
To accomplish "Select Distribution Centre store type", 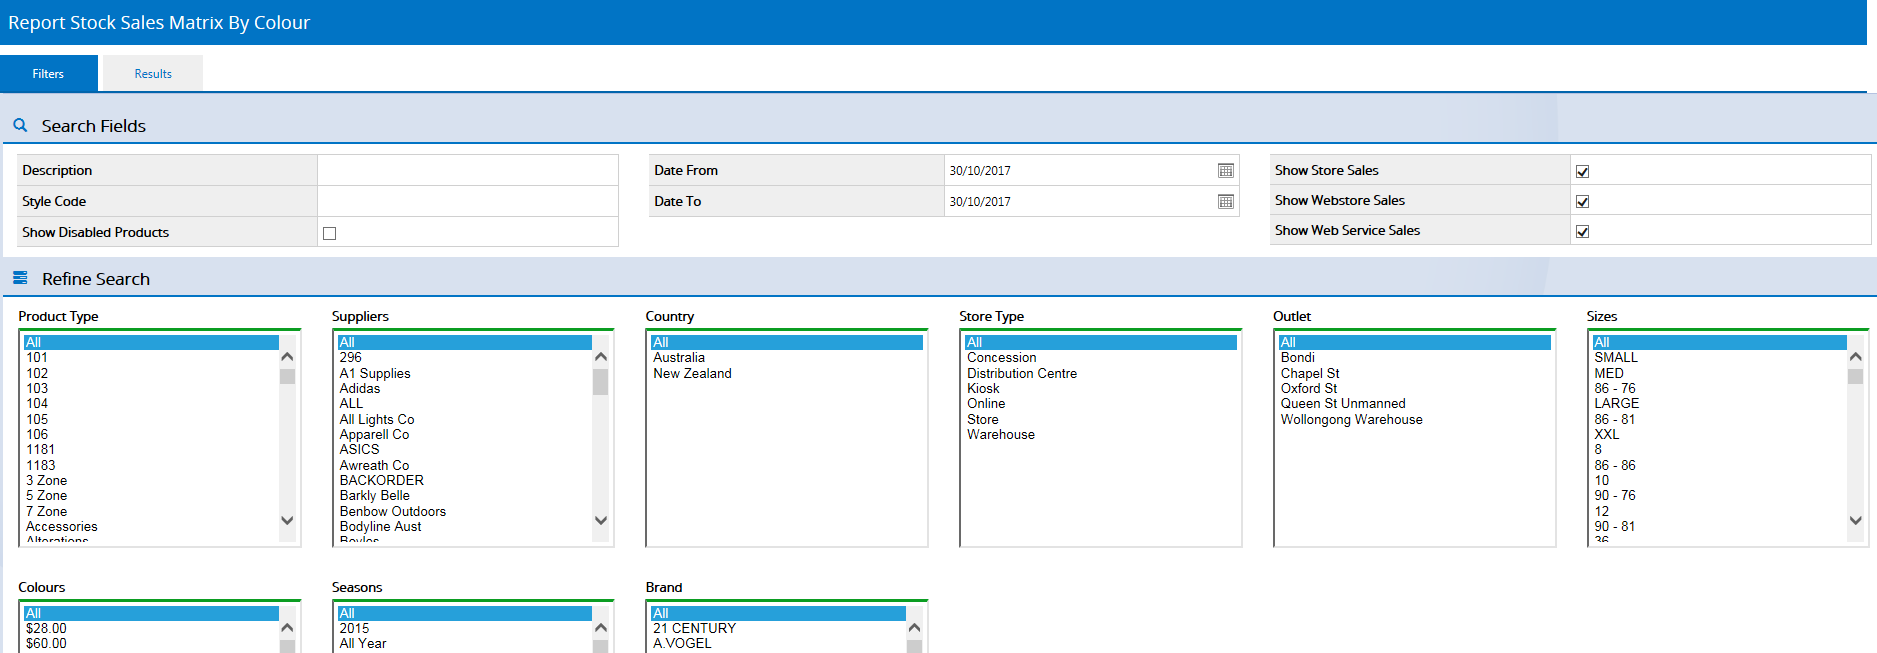I will pos(1101,373).
